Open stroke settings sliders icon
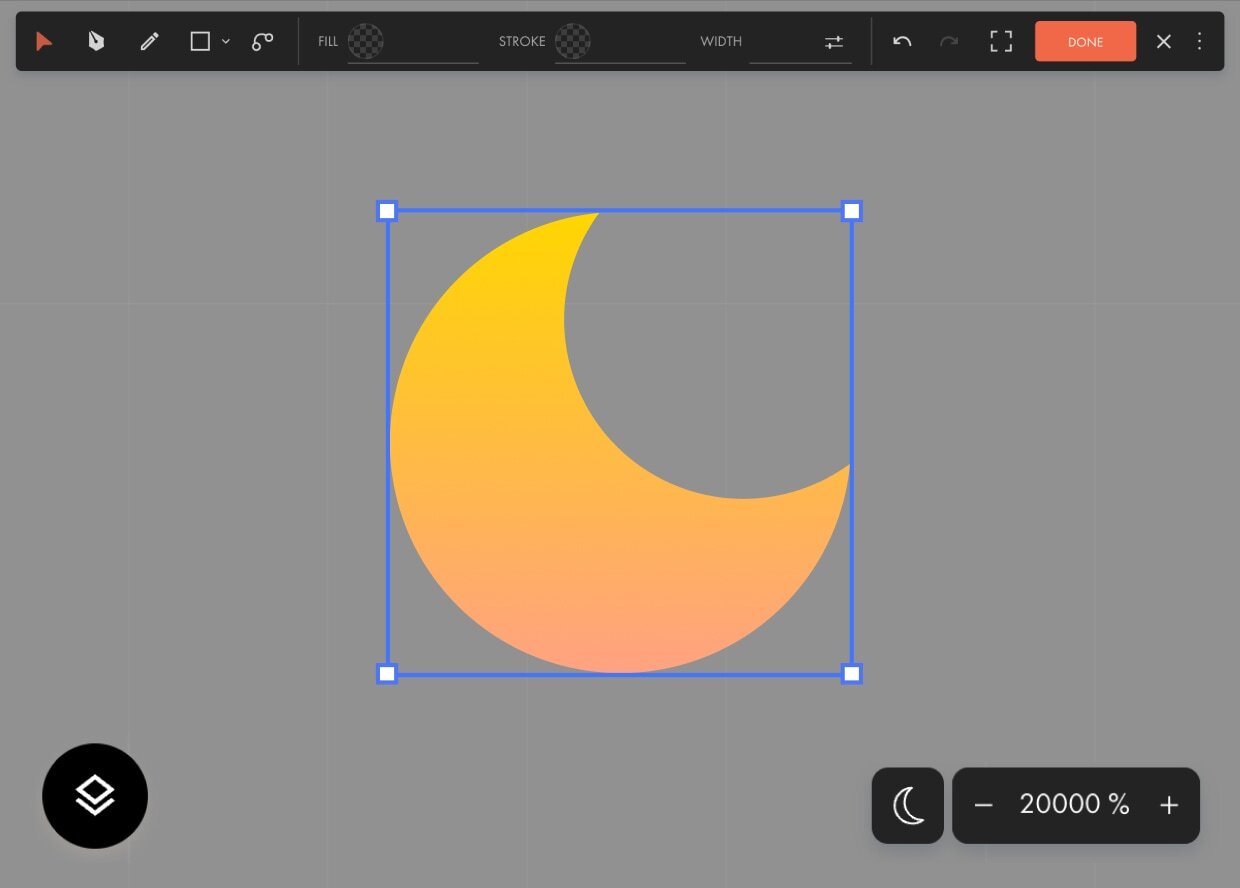The width and height of the screenshot is (1240, 888). click(834, 41)
